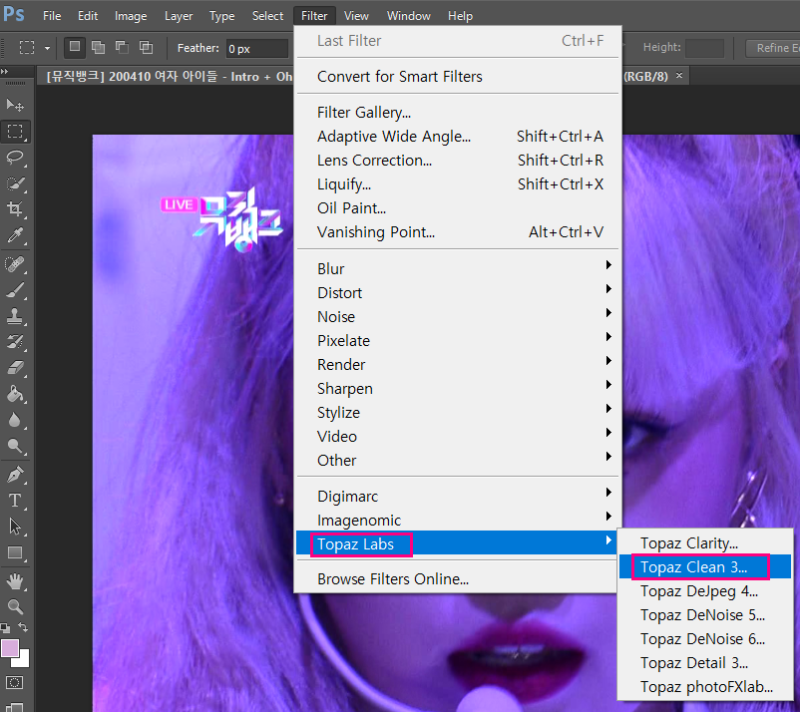Image resolution: width=800 pixels, height=712 pixels.
Task: Select the Horizontal Type tool
Action: pyautogui.click(x=15, y=501)
